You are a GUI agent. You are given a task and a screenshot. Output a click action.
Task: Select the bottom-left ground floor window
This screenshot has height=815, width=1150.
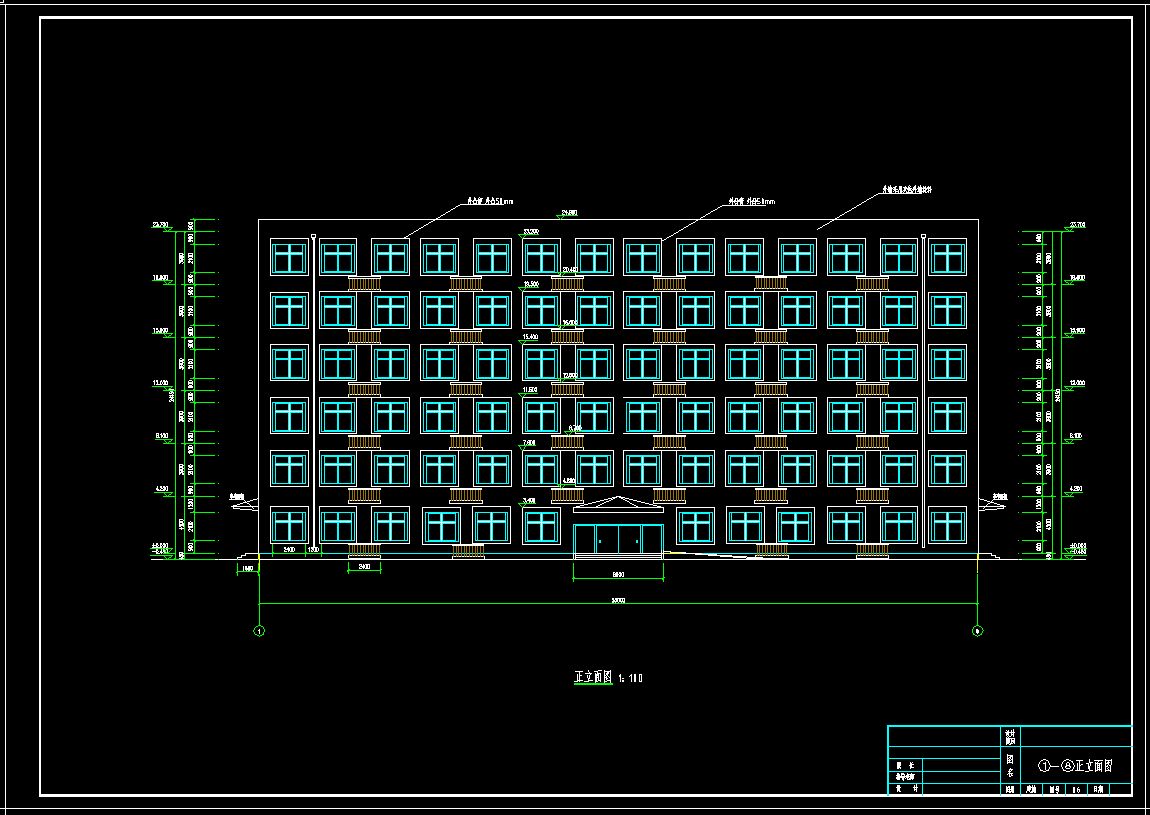pyautogui.click(x=289, y=525)
